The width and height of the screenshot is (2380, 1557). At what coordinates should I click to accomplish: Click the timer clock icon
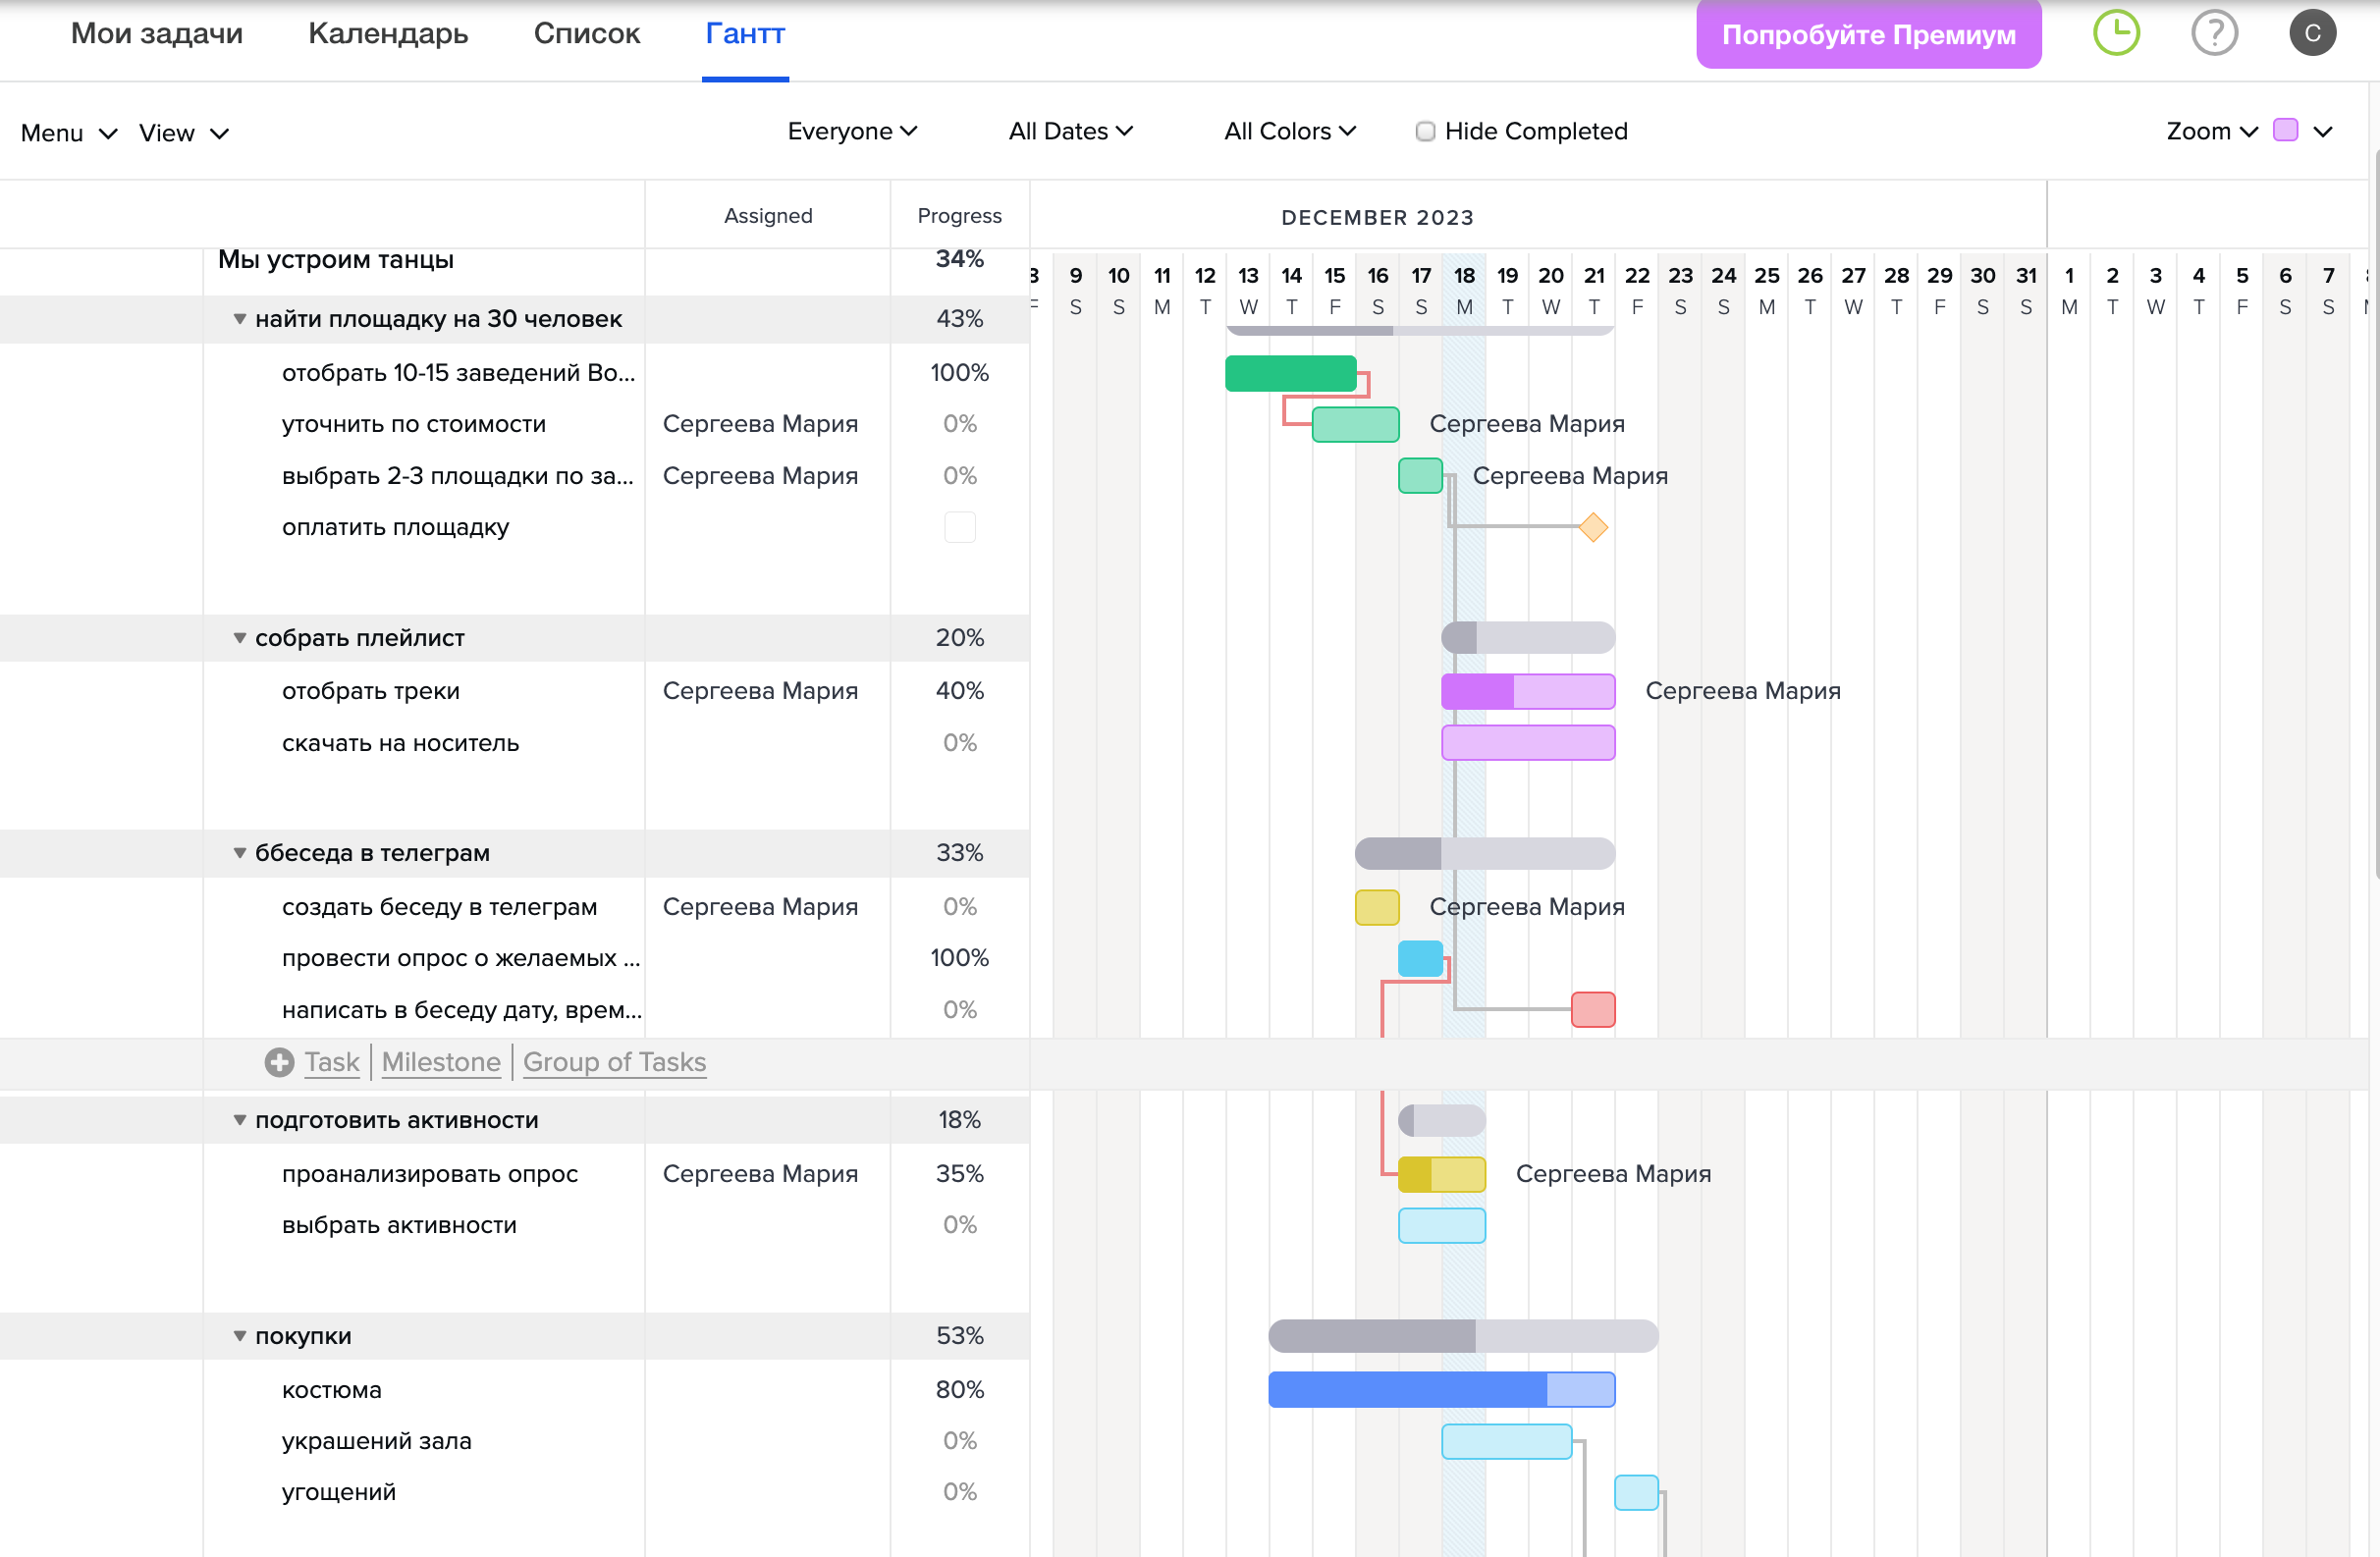pos(2118,31)
